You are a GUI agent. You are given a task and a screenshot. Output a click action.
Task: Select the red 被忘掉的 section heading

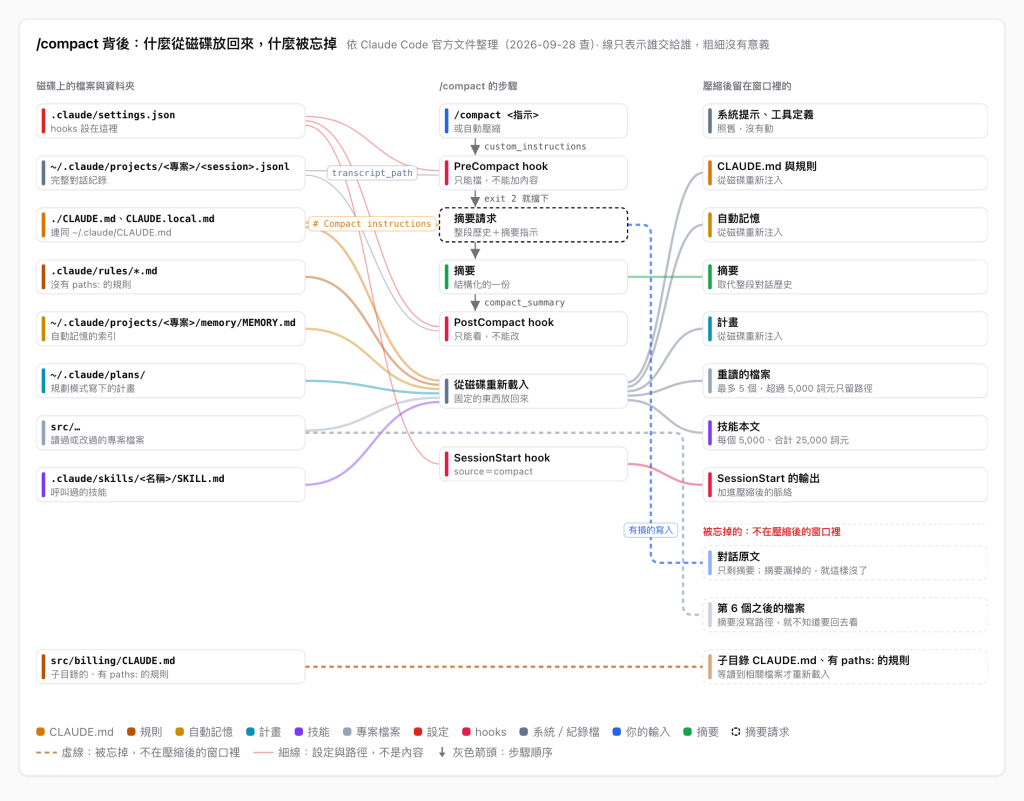[771, 531]
